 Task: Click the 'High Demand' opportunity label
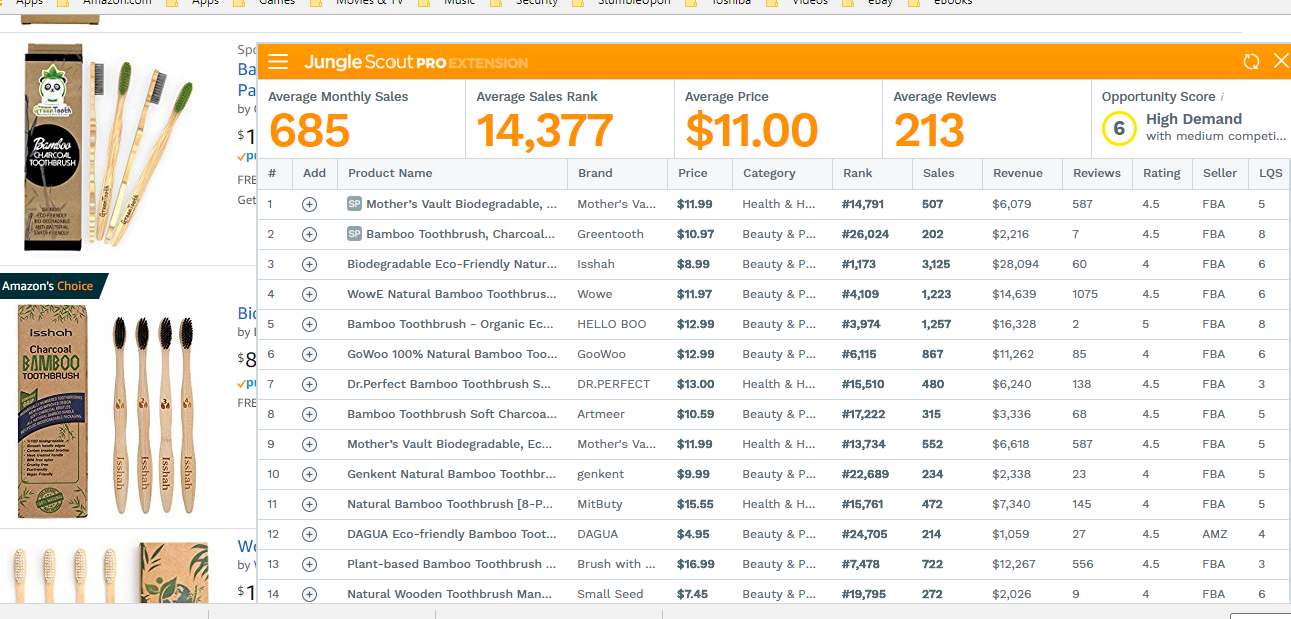1194,119
